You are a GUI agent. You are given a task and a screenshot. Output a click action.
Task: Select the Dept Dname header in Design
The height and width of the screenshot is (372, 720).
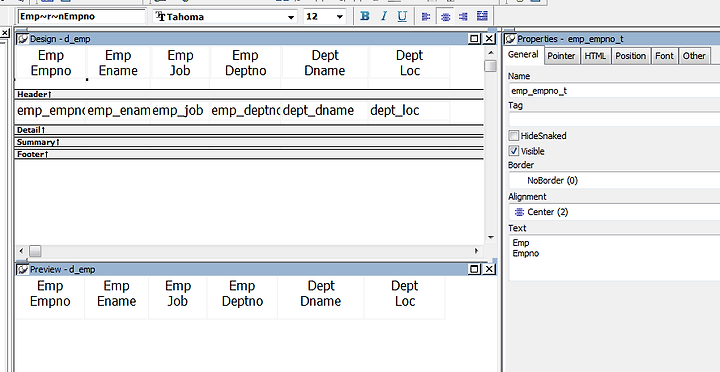[x=325, y=63]
